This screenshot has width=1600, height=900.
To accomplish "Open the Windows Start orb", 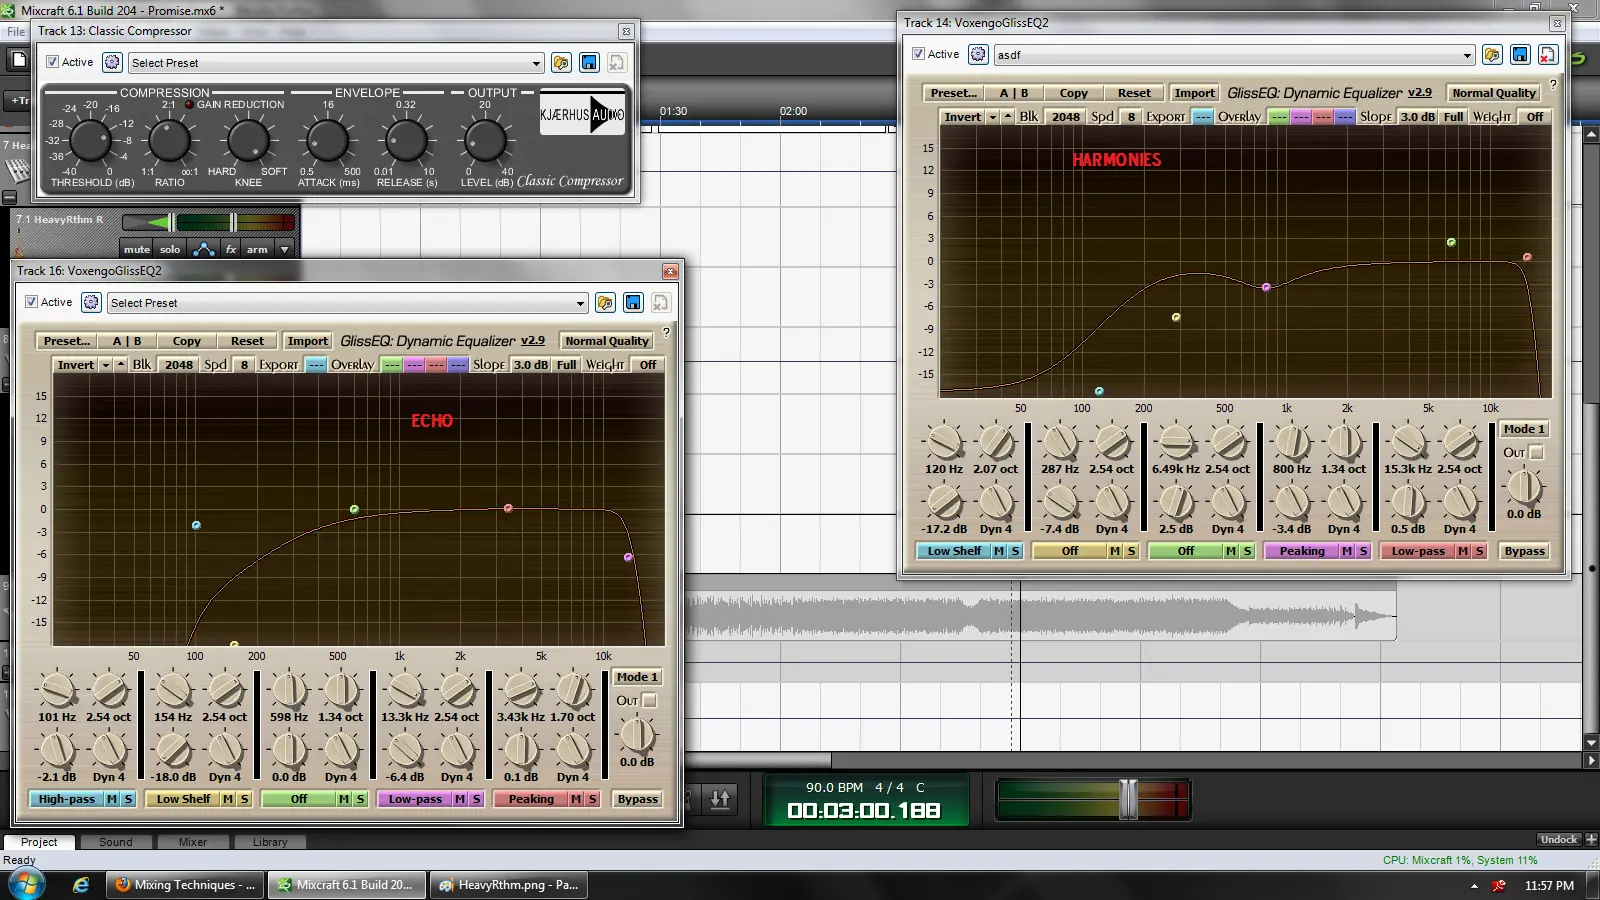I will point(26,885).
